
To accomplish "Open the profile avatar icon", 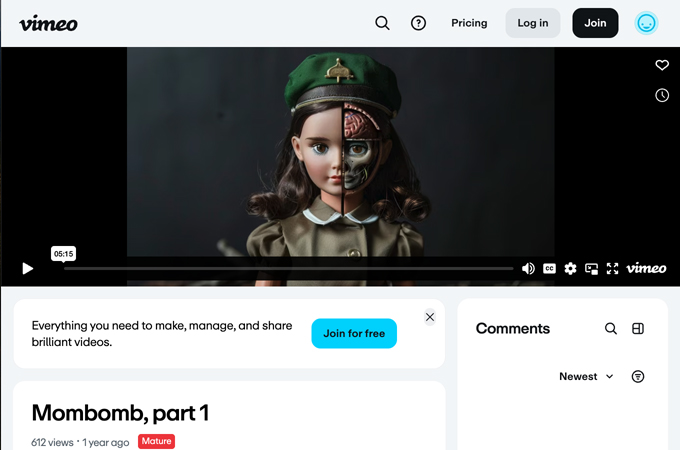I will click(x=646, y=23).
